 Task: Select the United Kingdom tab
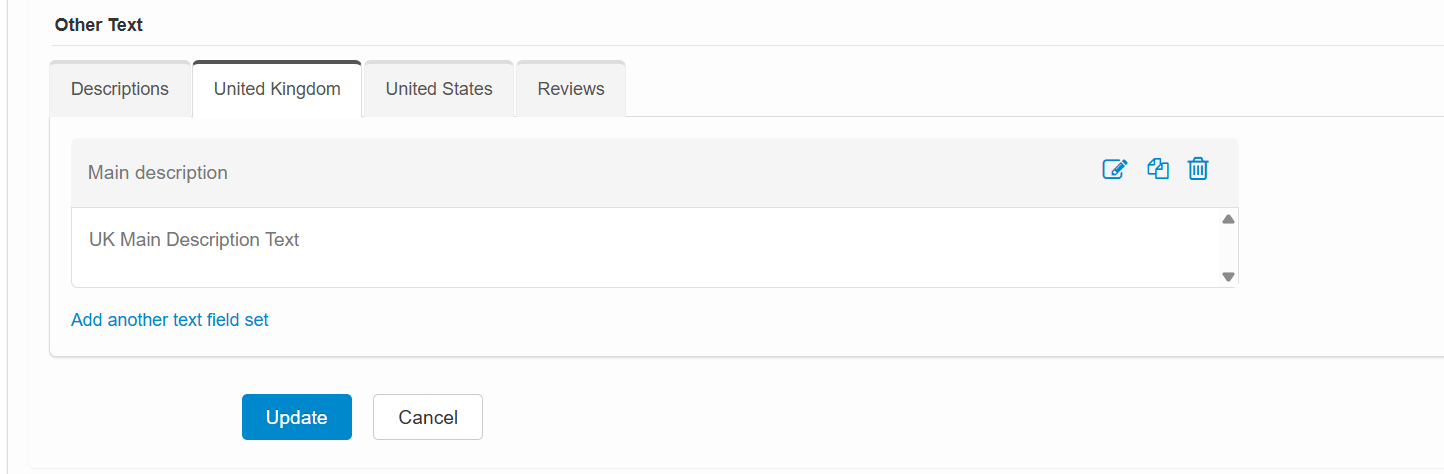277,89
